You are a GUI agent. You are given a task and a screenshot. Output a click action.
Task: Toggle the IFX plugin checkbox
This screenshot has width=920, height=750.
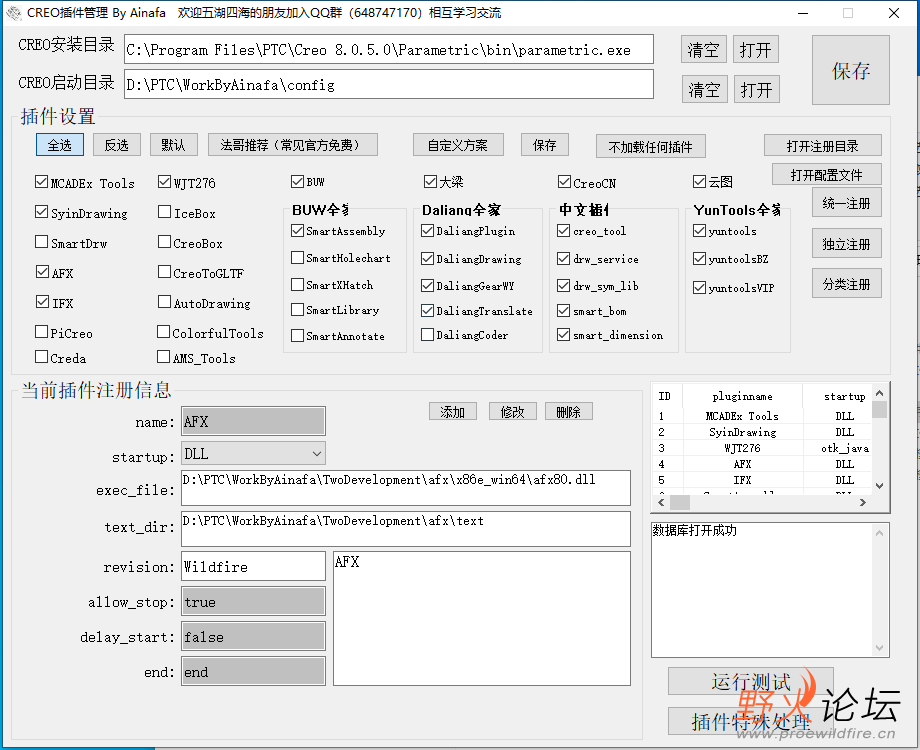click(42, 302)
